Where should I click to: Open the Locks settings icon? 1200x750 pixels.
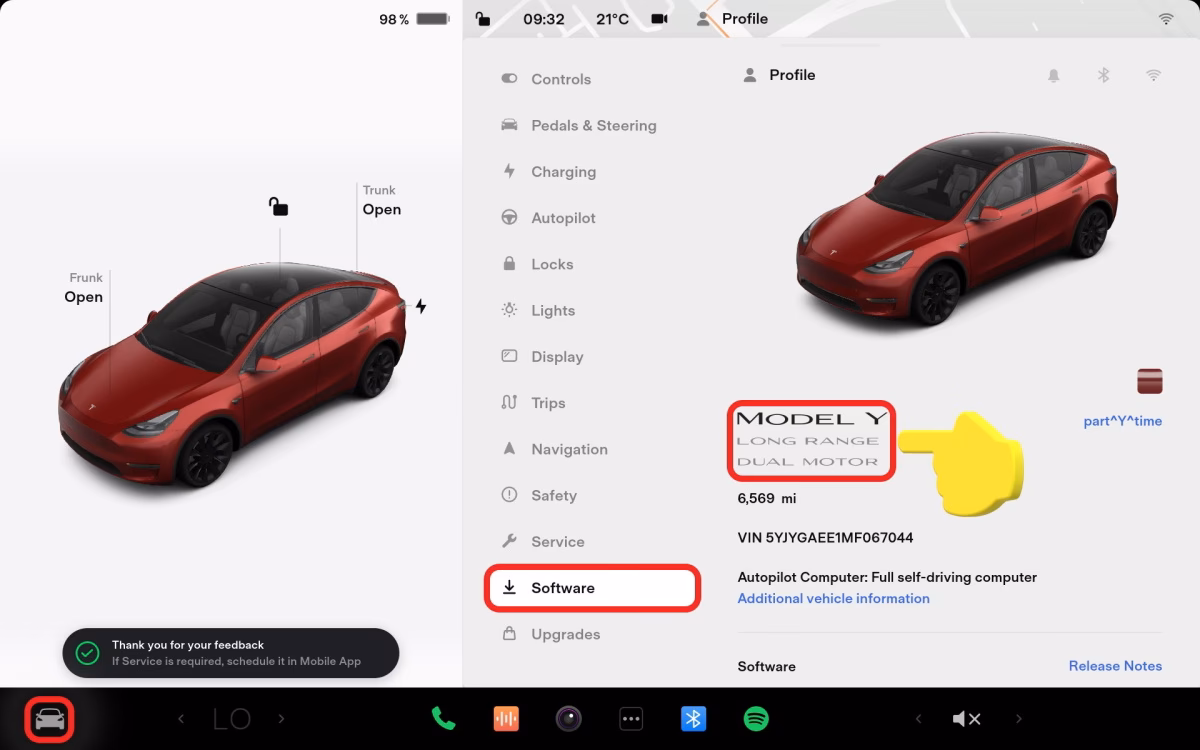click(509, 264)
